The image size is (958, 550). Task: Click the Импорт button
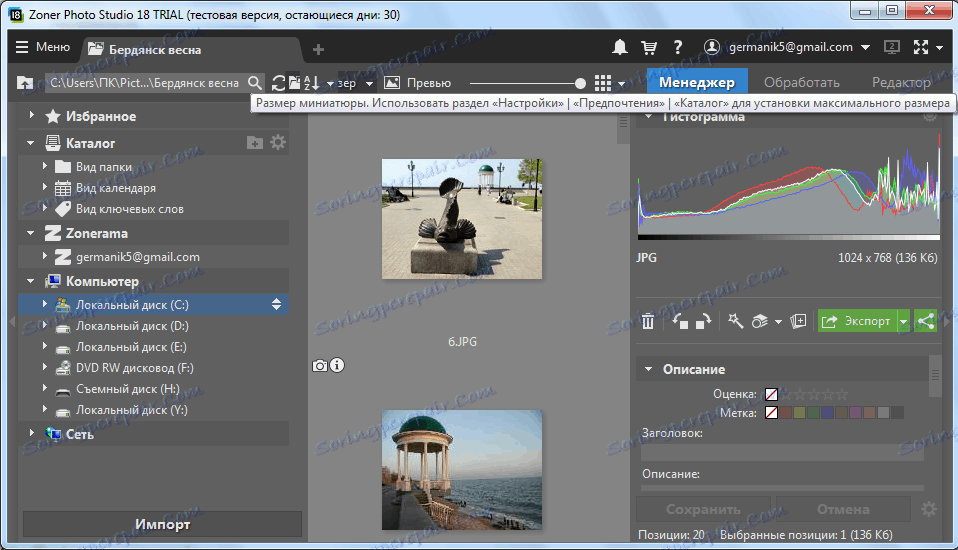coord(162,524)
